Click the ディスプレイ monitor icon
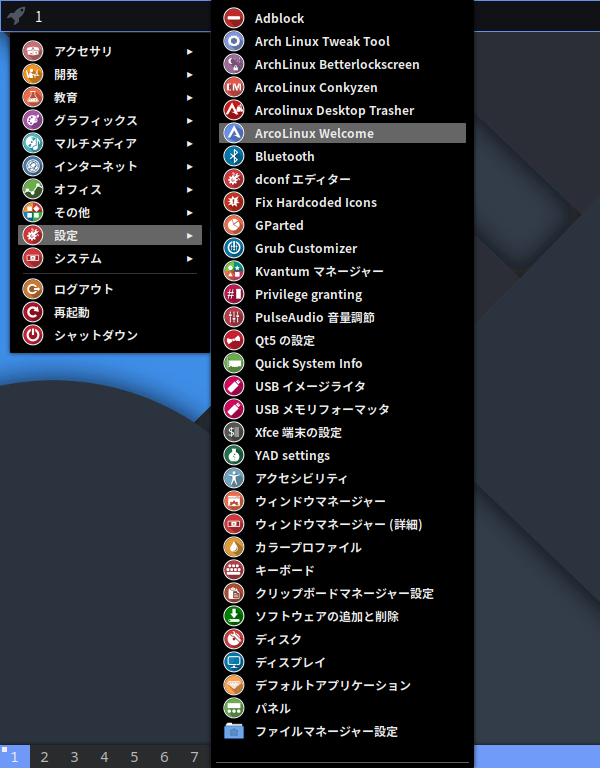The width and height of the screenshot is (600, 768). click(234, 663)
